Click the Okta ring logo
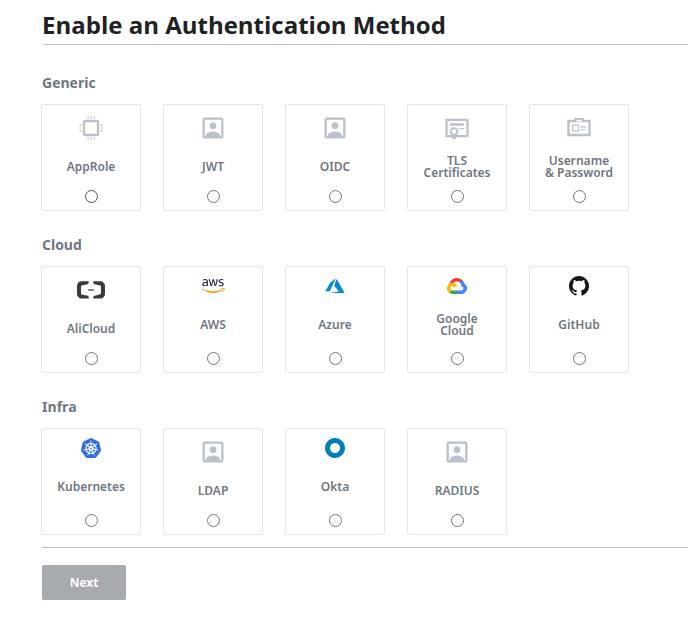The height and width of the screenshot is (622, 688). pos(335,448)
